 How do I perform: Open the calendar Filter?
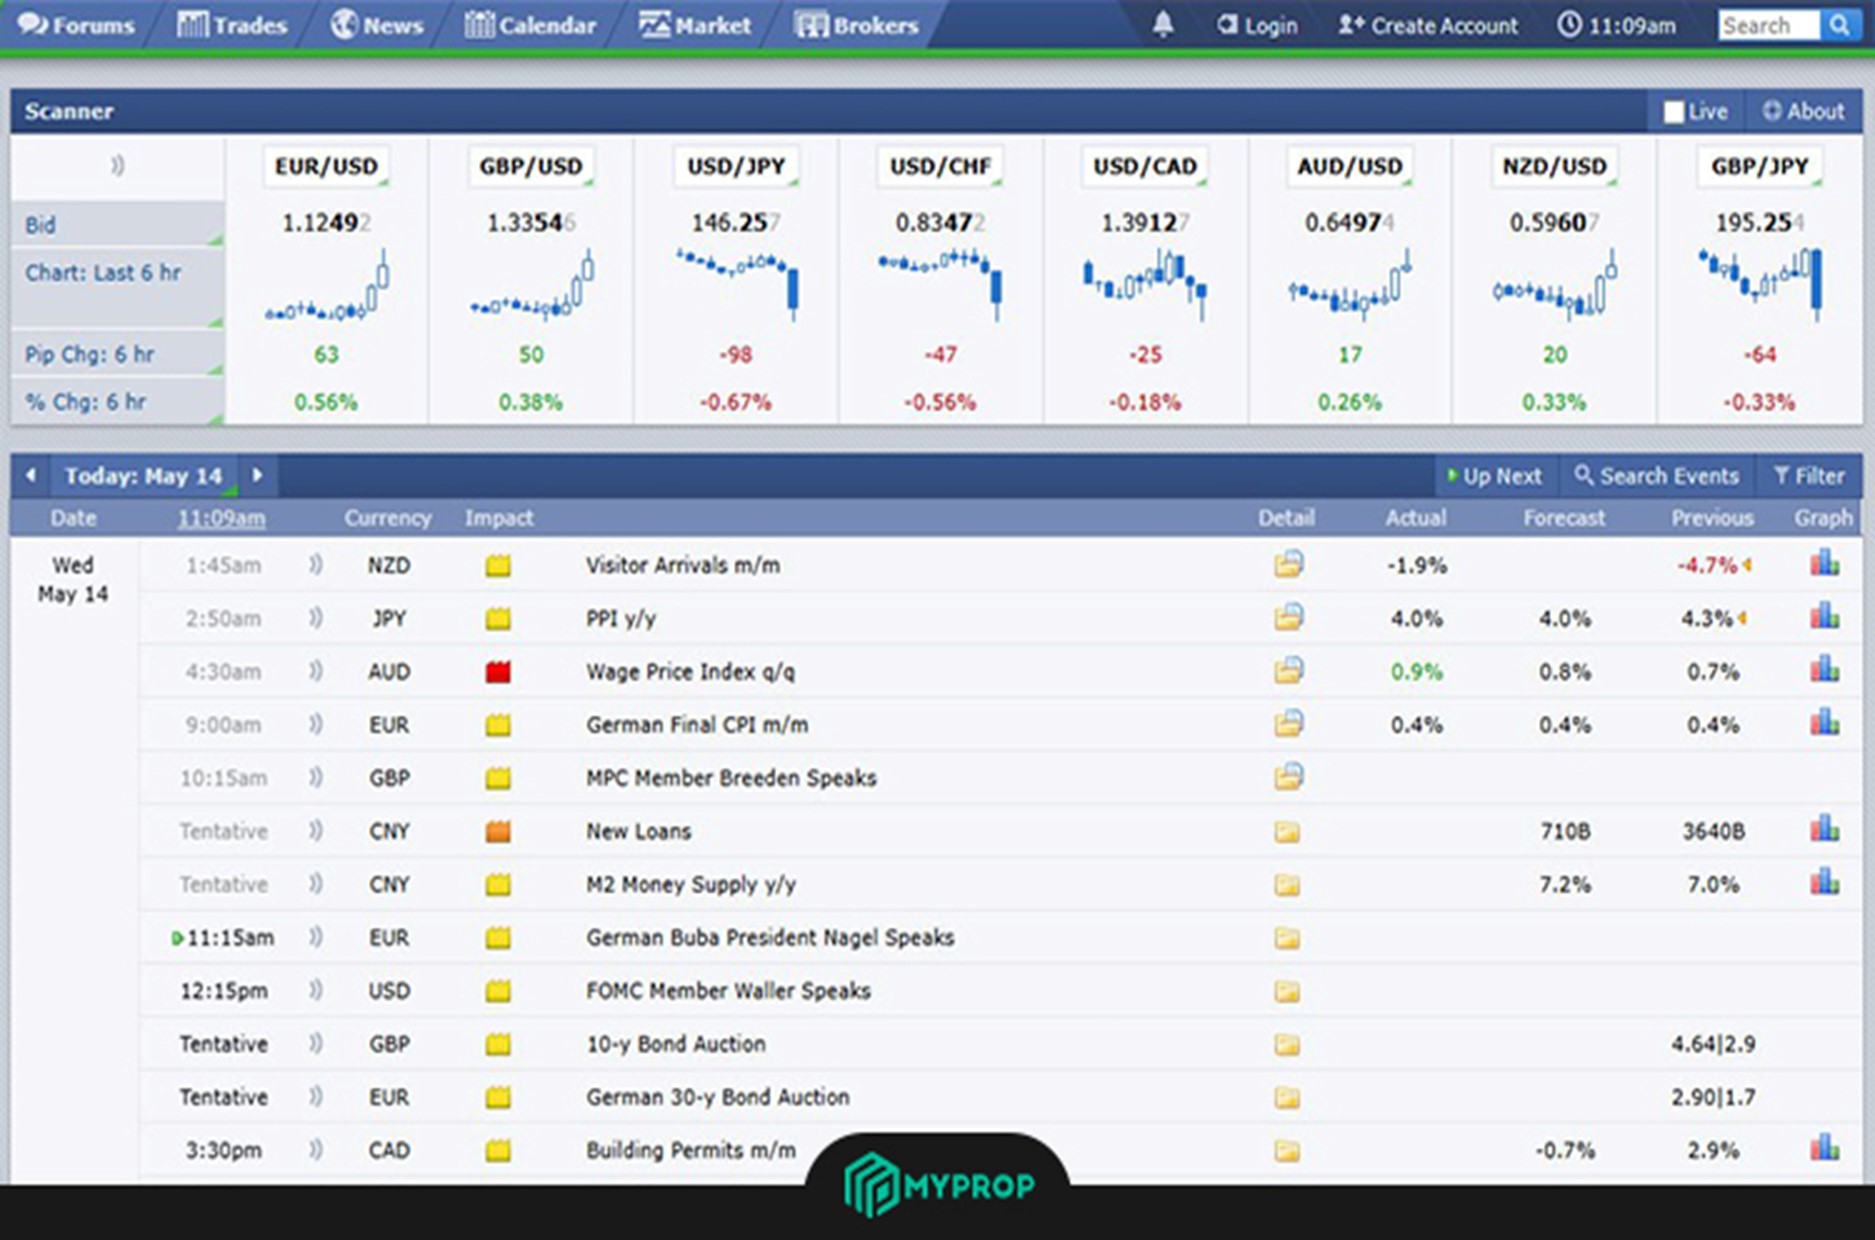point(1809,476)
